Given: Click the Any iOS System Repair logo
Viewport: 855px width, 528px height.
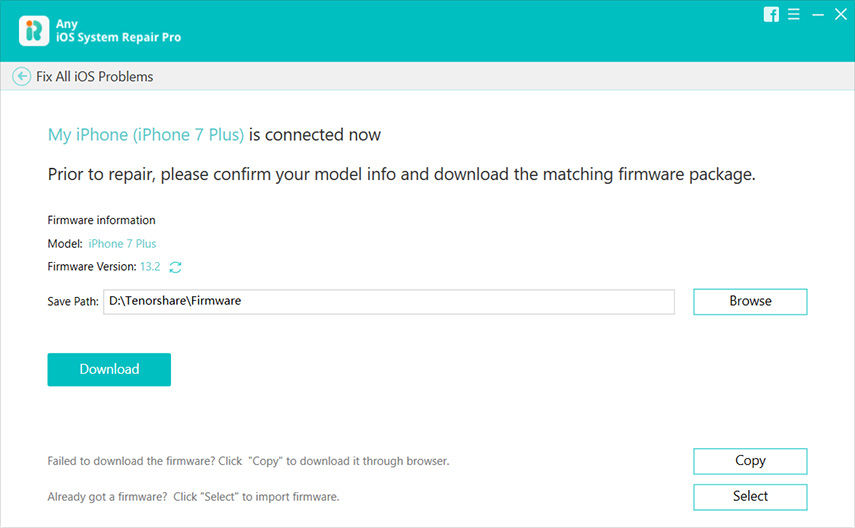Looking at the screenshot, I should pyautogui.click(x=34, y=31).
